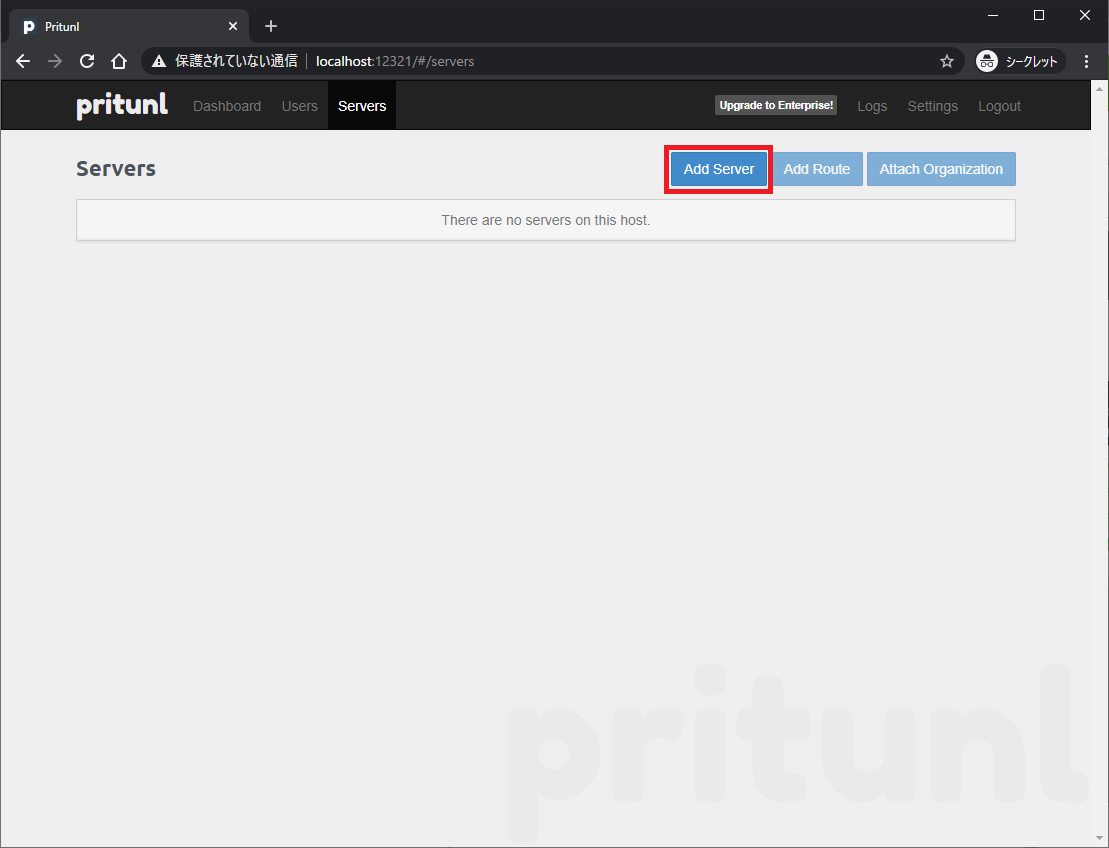Click the Add Route button

click(817, 169)
